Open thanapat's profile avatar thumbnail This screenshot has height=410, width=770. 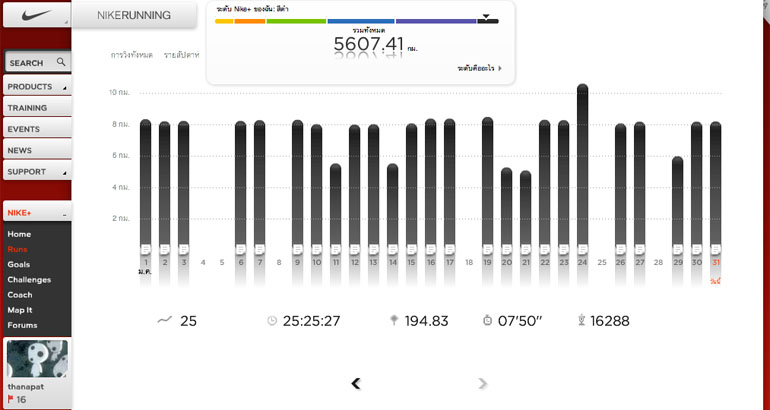pos(37,359)
